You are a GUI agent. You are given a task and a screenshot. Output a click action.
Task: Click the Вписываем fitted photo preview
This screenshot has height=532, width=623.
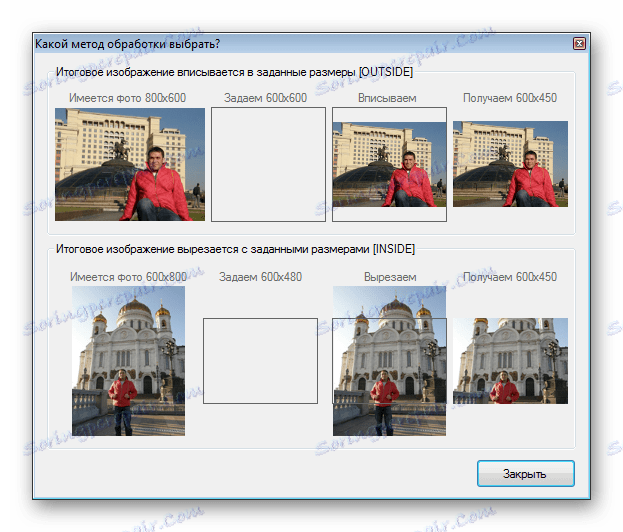pos(389,164)
